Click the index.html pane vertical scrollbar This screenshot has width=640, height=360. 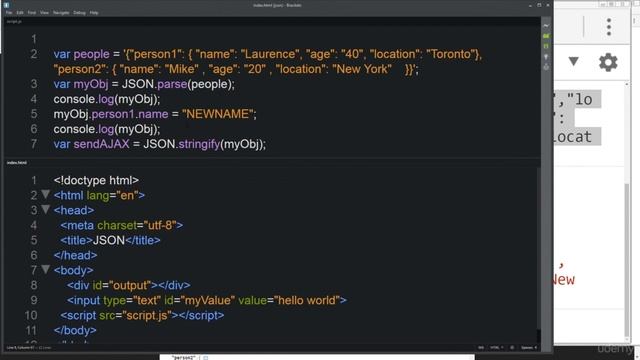538,249
